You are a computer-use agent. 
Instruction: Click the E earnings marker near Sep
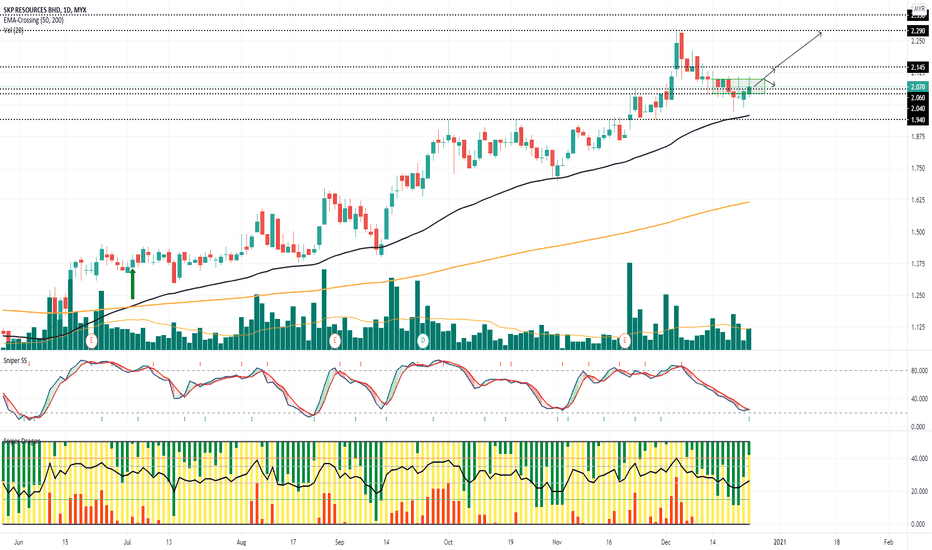point(335,341)
